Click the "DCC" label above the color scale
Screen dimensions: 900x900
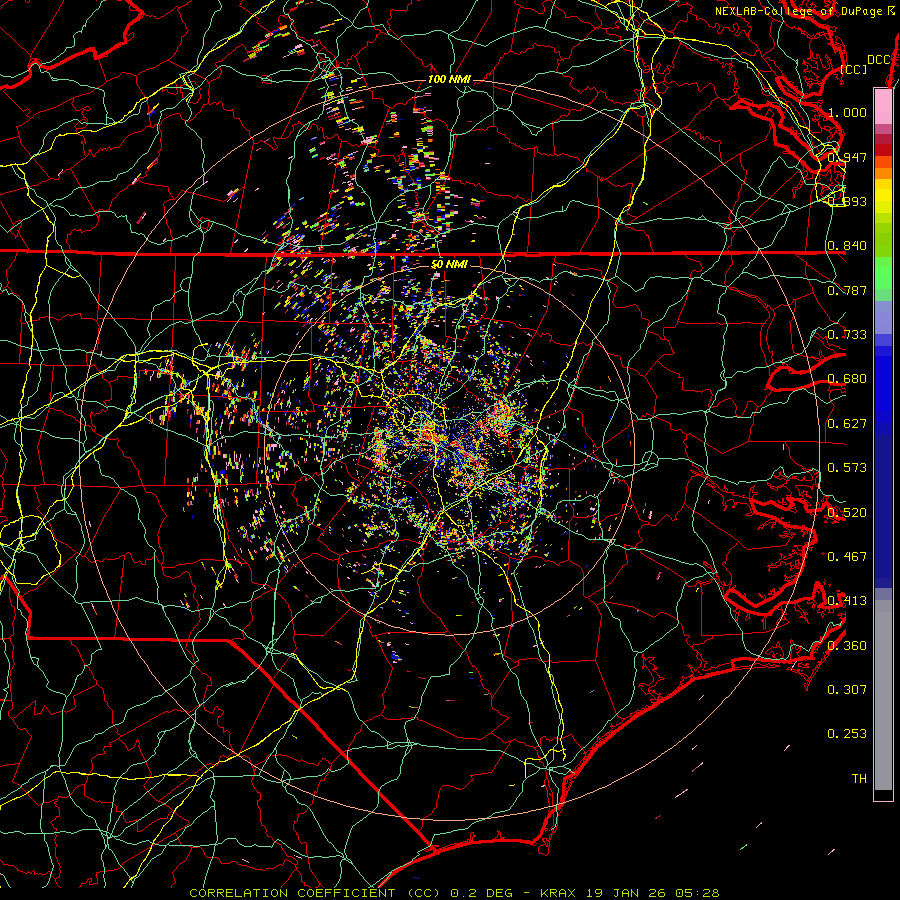tap(878, 60)
